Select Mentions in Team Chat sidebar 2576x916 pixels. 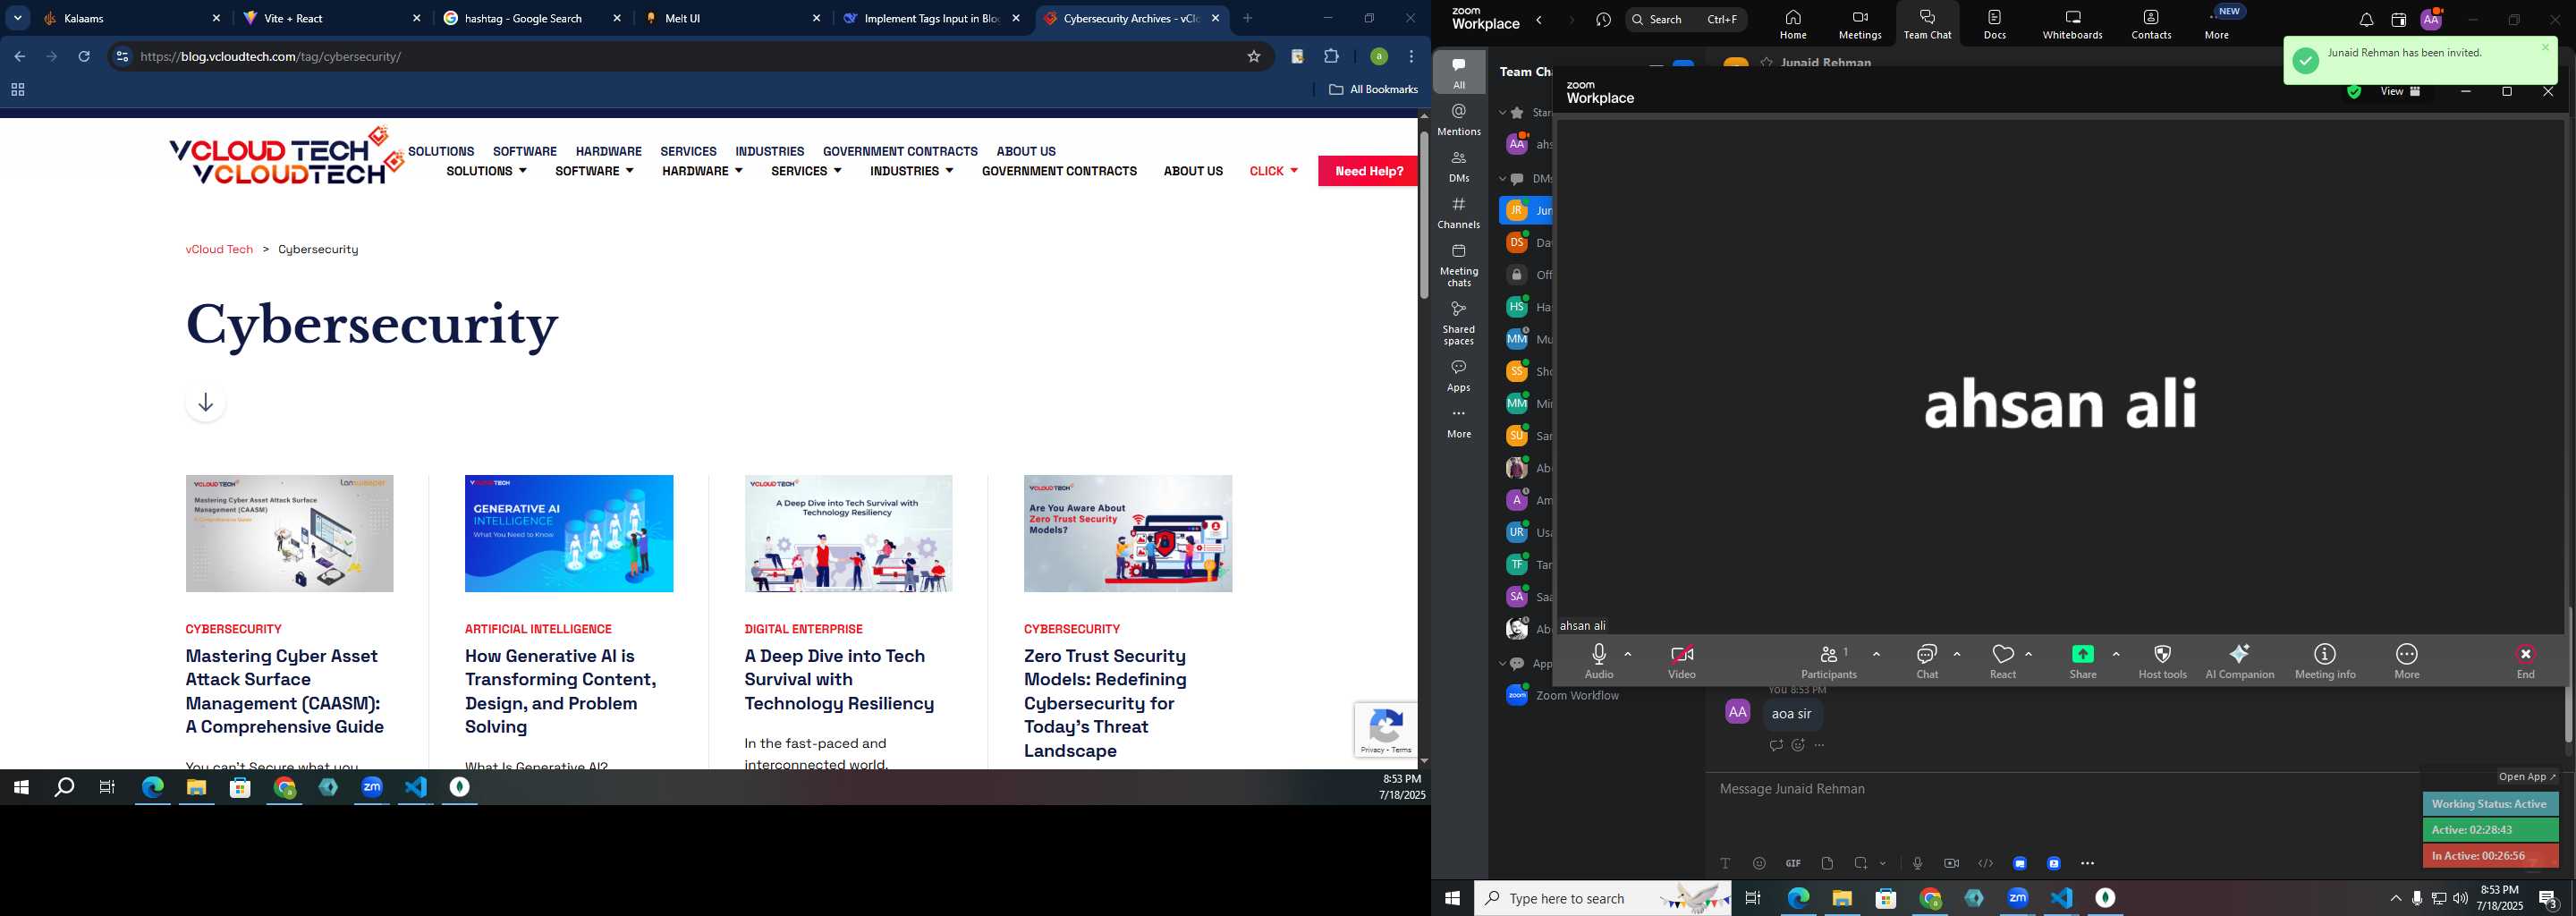click(x=1459, y=120)
